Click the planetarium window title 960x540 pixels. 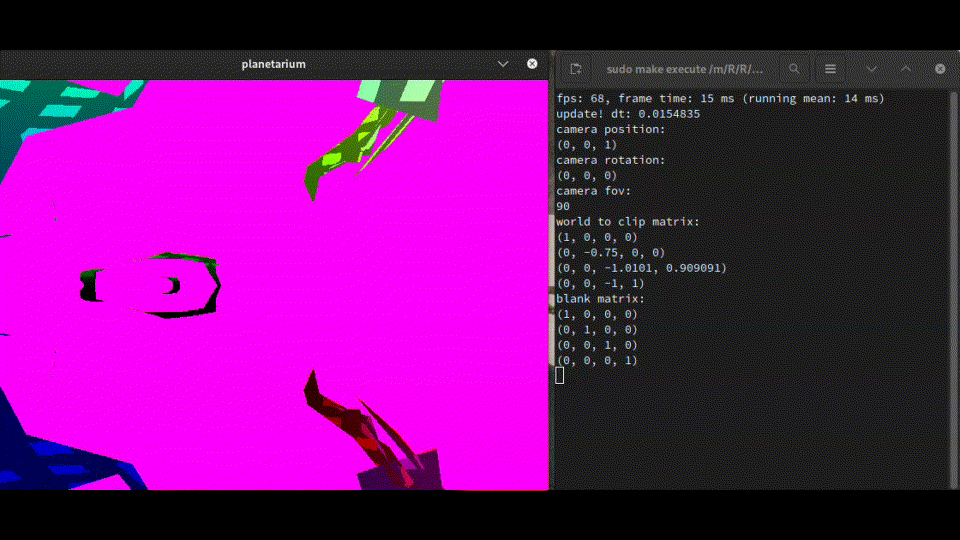pyautogui.click(x=273, y=64)
